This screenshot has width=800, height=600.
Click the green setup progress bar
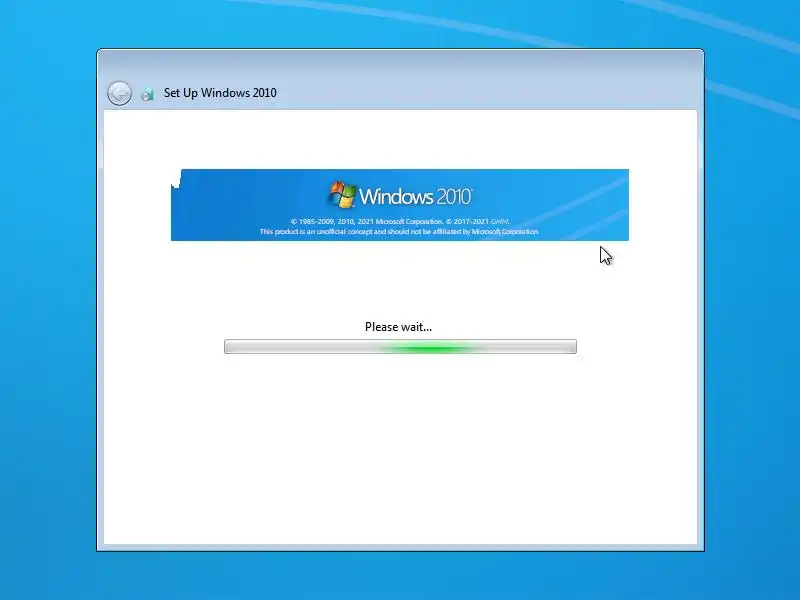pyautogui.click(x=401, y=347)
